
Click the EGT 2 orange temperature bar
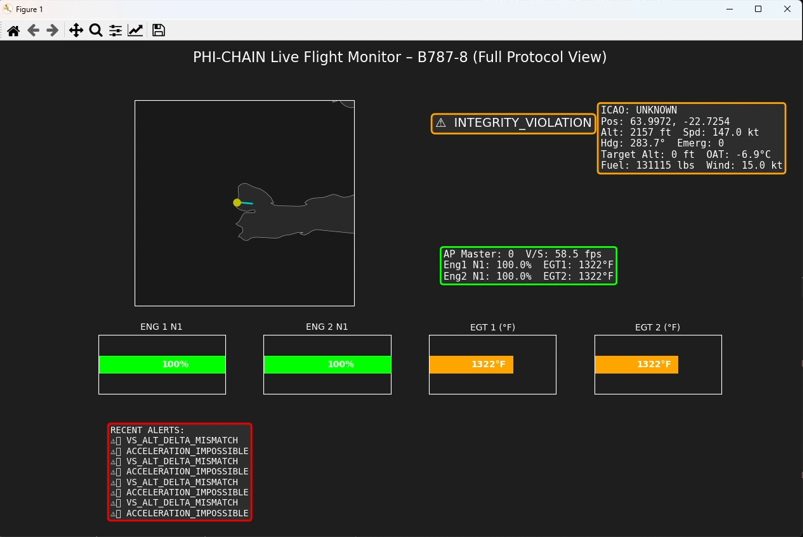(x=637, y=364)
